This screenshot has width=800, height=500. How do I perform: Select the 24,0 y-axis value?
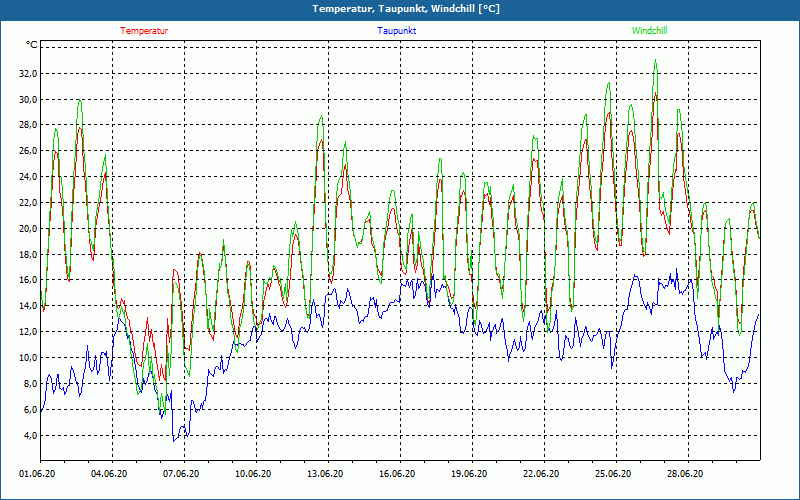[x=28, y=177]
